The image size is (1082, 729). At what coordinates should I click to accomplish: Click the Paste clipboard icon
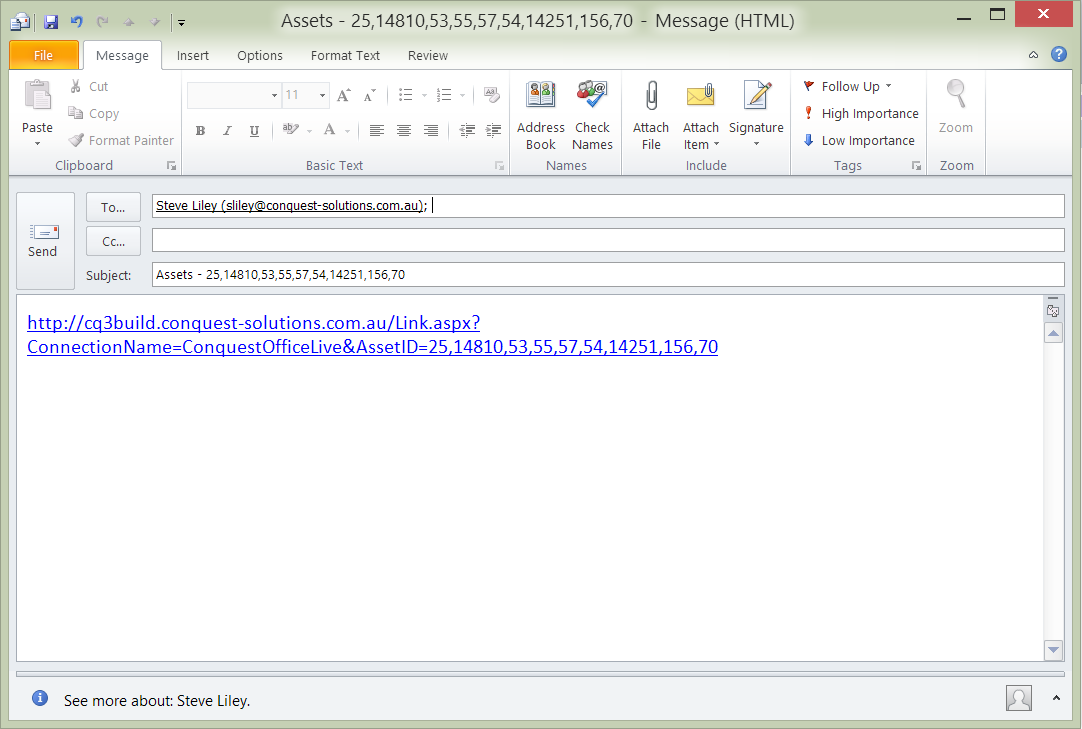click(37, 96)
